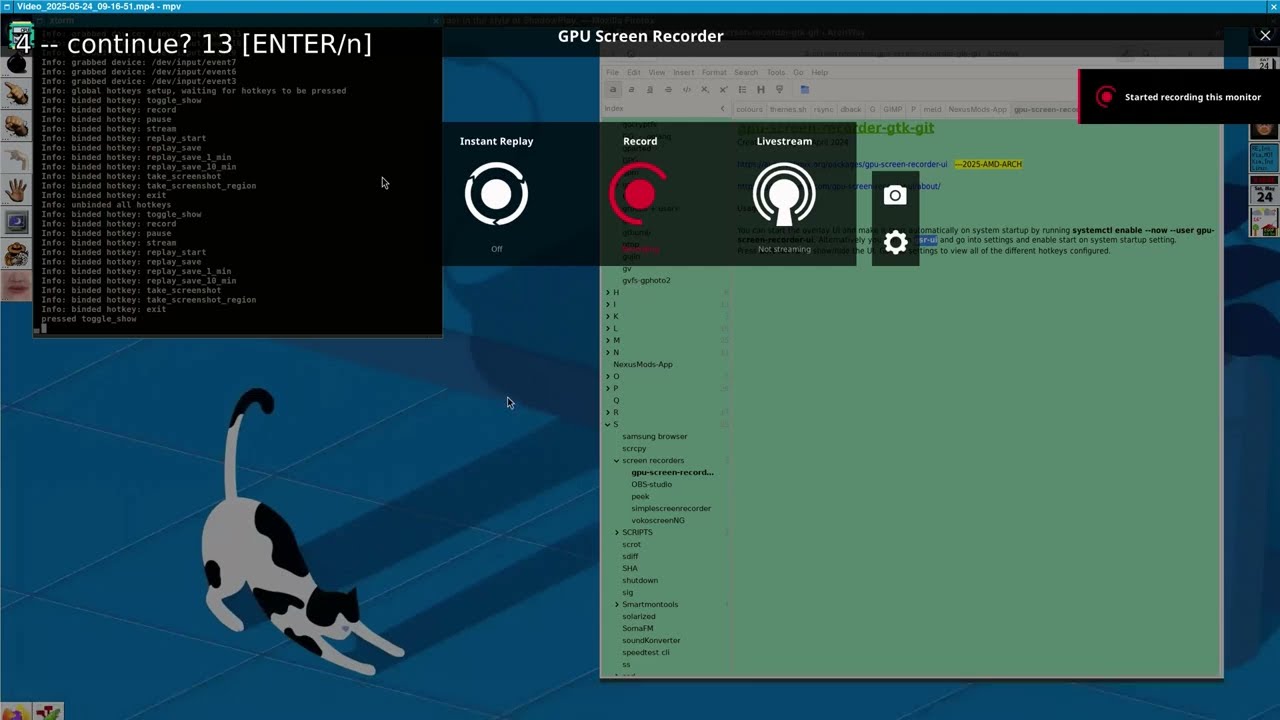Click the Instant Replay circular icon
Screen dimensions: 1280x720
click(496, 194)
